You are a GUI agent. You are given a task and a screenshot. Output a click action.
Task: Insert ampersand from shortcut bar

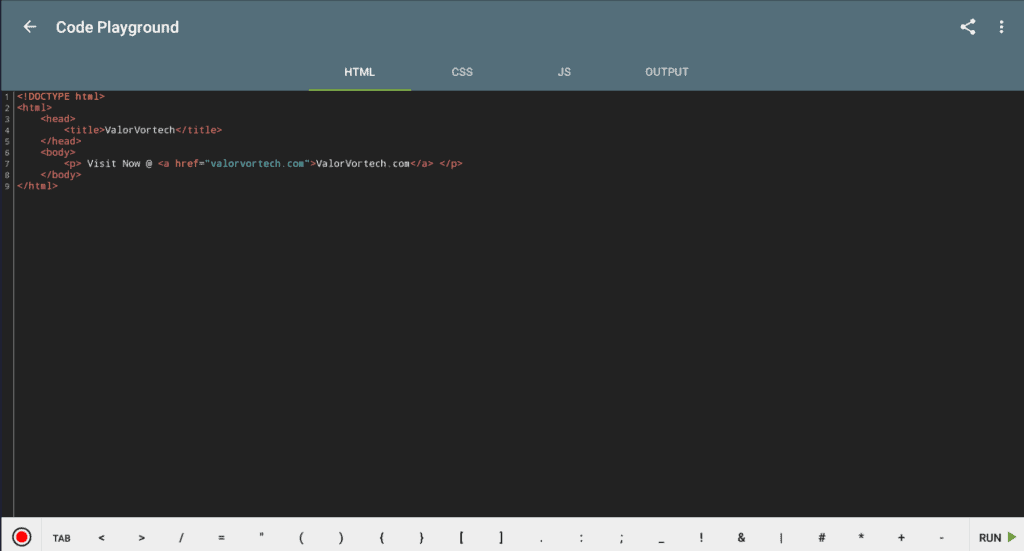pyautogui.click(x=741, y=537)
